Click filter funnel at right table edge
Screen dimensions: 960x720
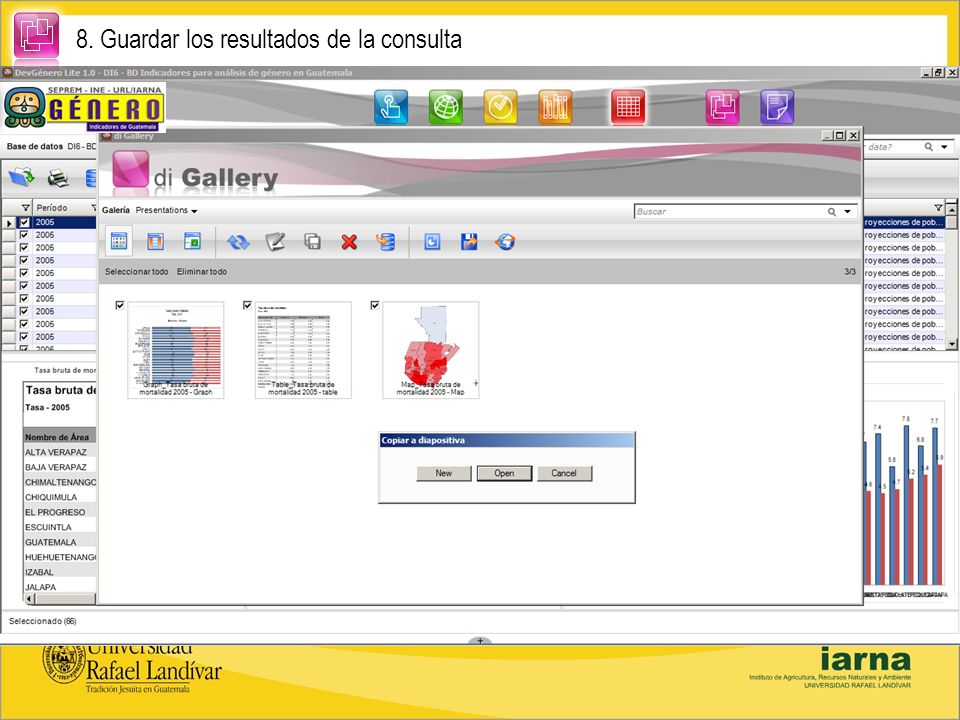[938, 208]
